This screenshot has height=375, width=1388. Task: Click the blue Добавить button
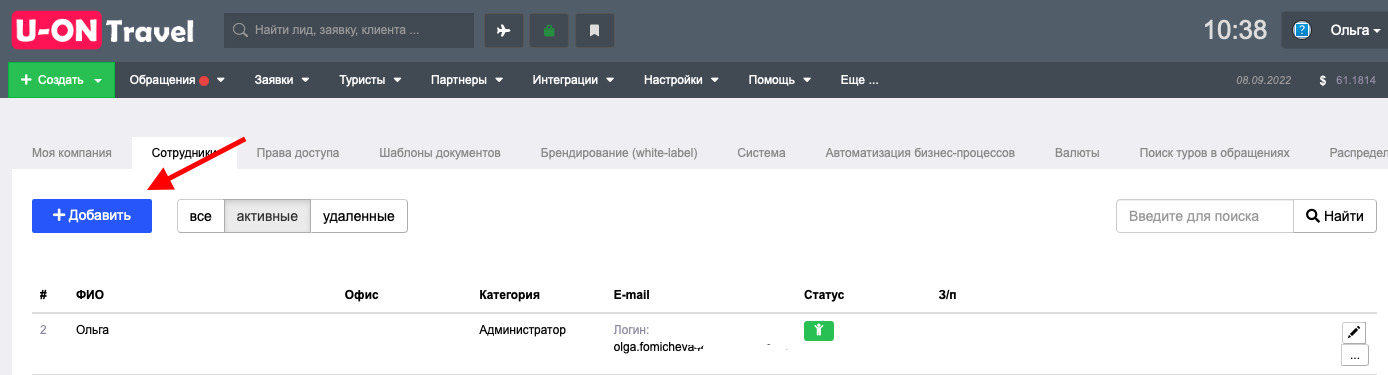tap(92, 216)
